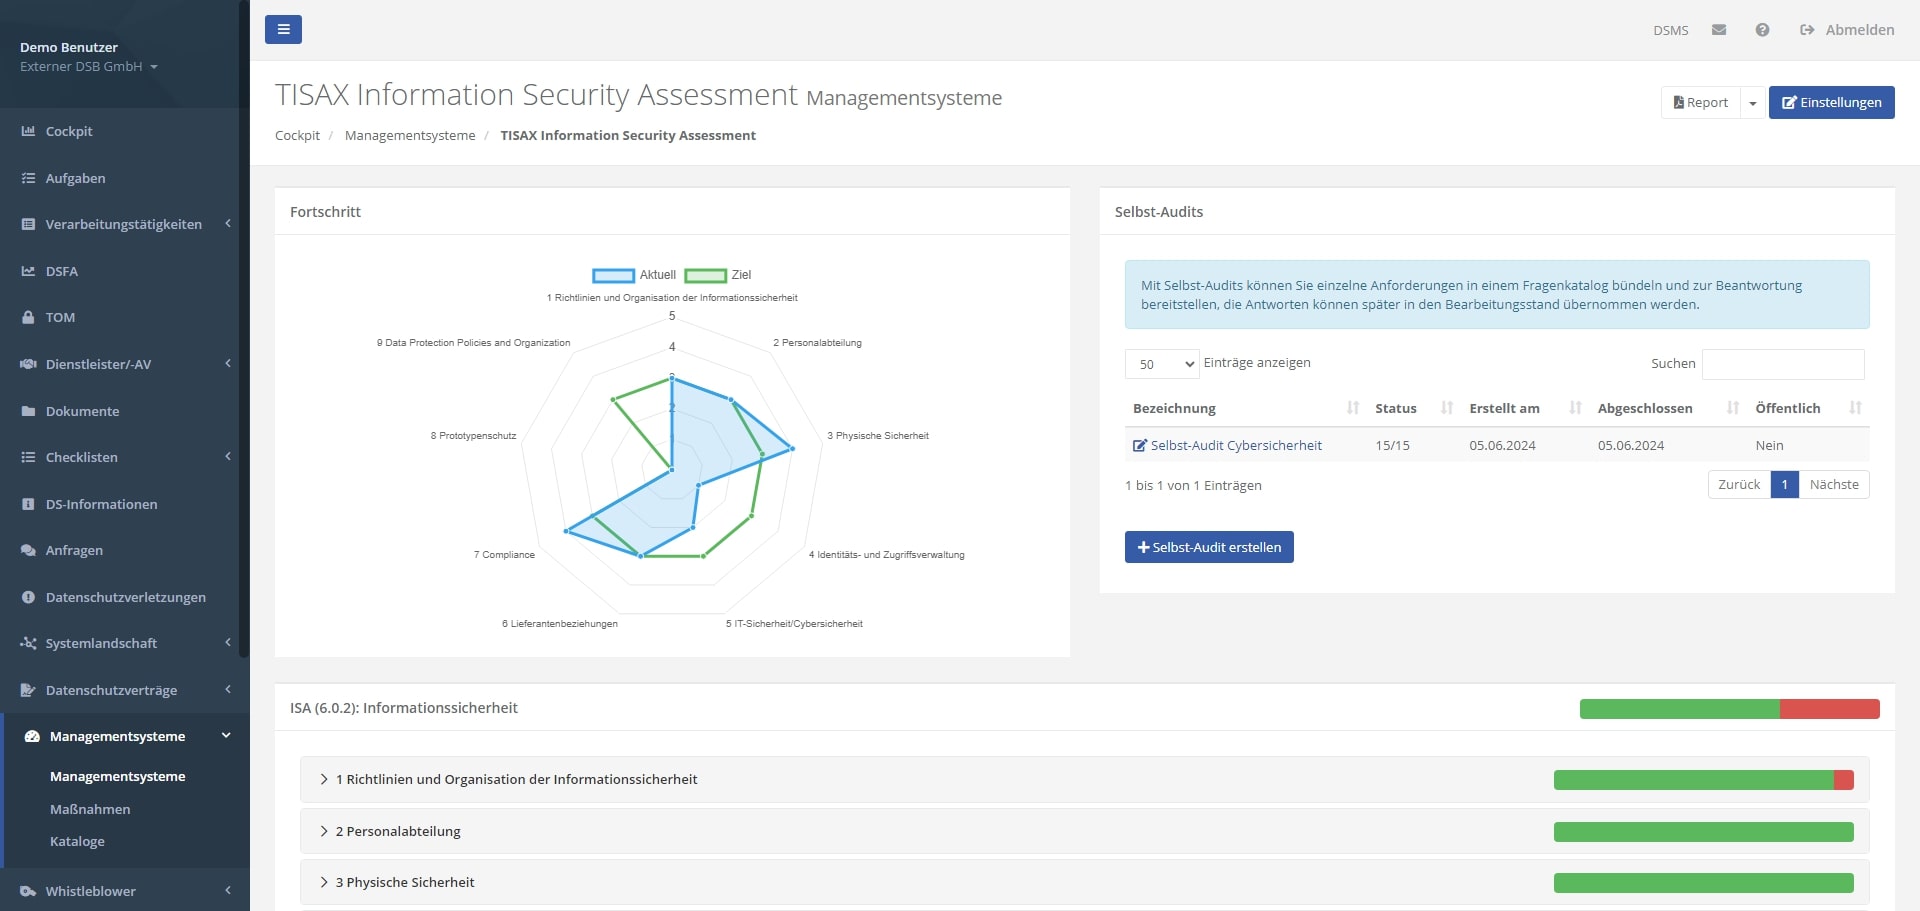Click the progress bar for 1 Richtlinien

tap(1703, 780)
